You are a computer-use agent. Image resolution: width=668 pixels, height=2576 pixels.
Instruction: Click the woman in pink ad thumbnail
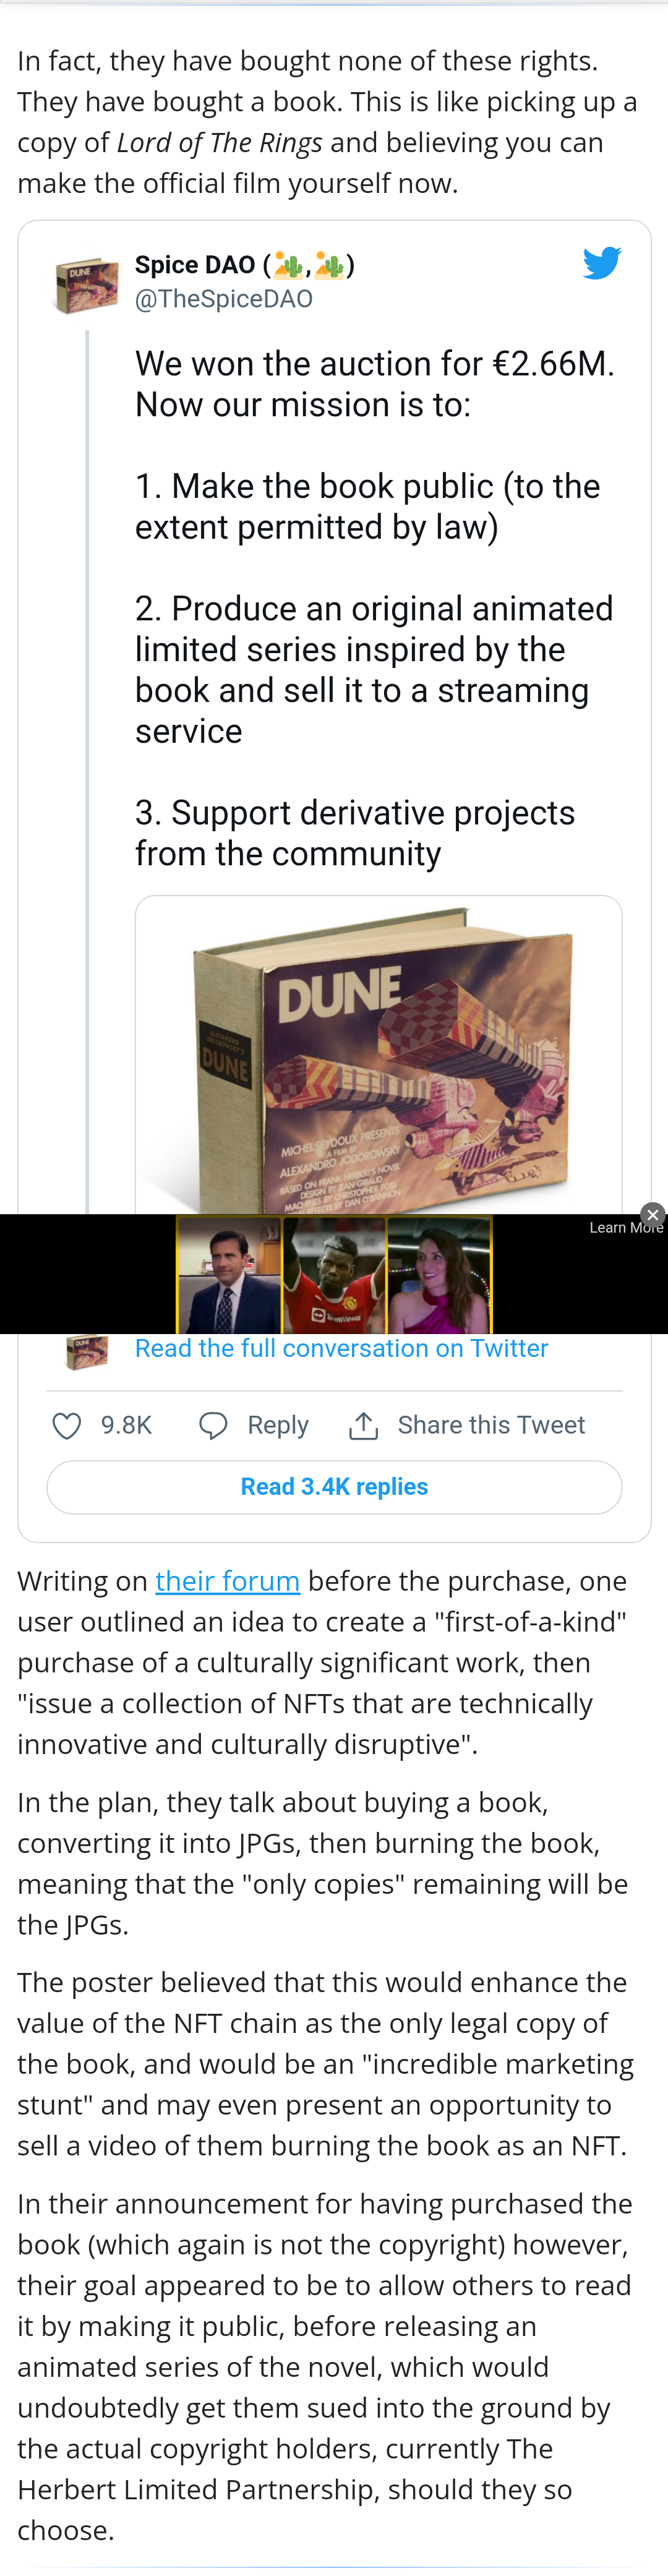point(439,1275)
